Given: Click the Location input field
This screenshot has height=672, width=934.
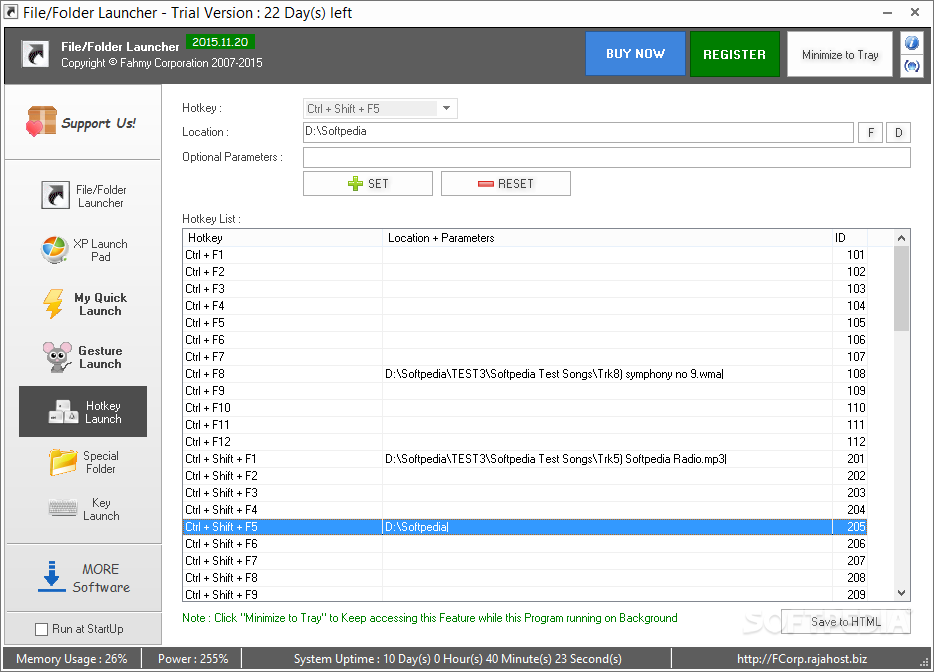Looking at the screenshot, I should click(x=578, y=132).
